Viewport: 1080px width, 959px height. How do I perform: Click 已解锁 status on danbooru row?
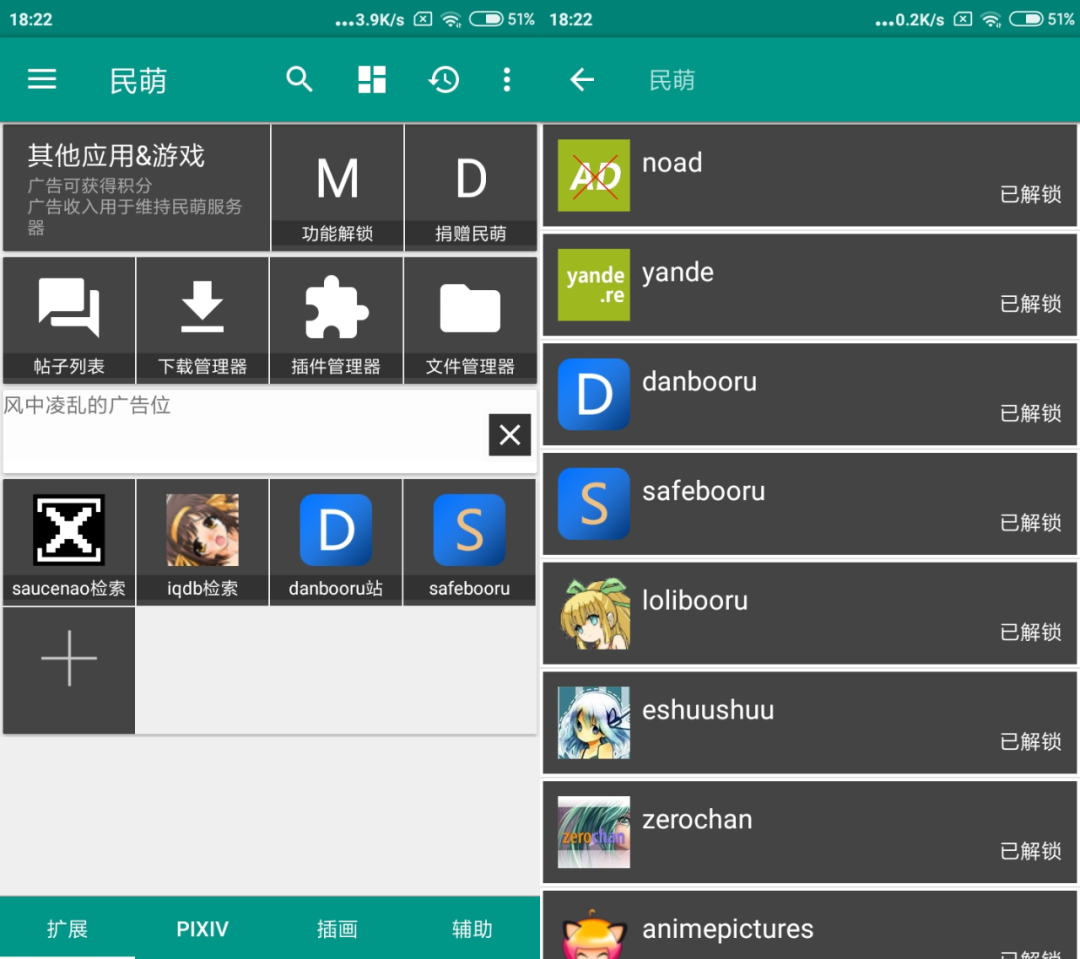tap(1030, 413)
